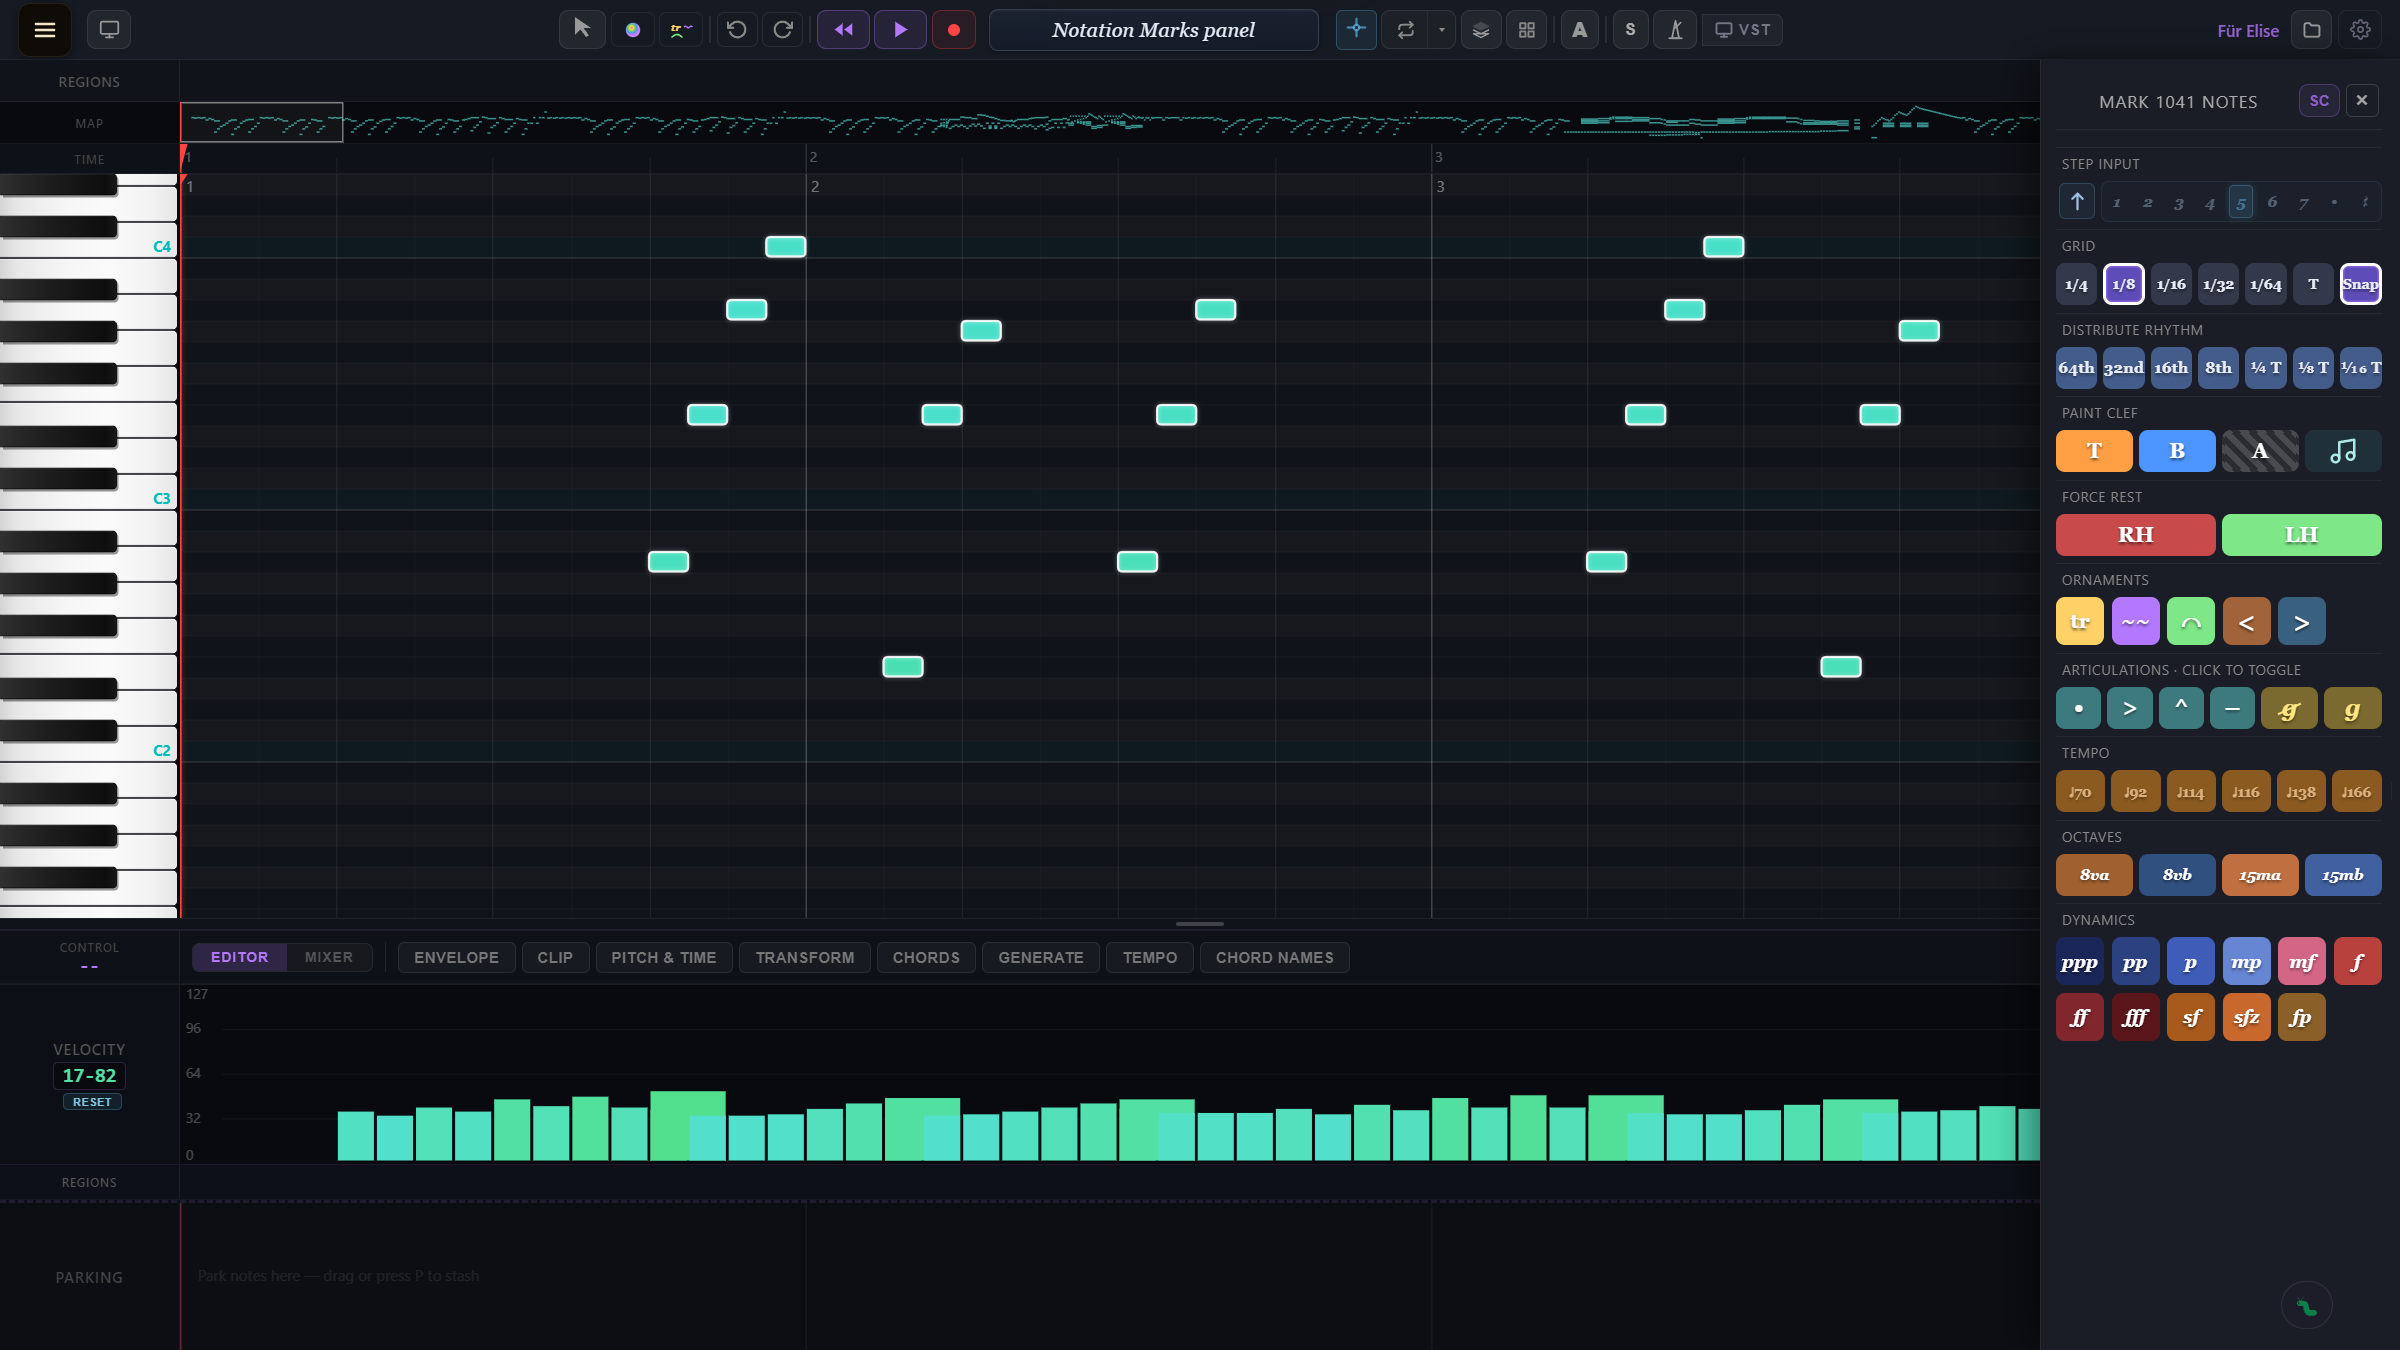Toggle the crosshair snap tool
Screen dimensions: 2400x1350
tap(1356, 30)
